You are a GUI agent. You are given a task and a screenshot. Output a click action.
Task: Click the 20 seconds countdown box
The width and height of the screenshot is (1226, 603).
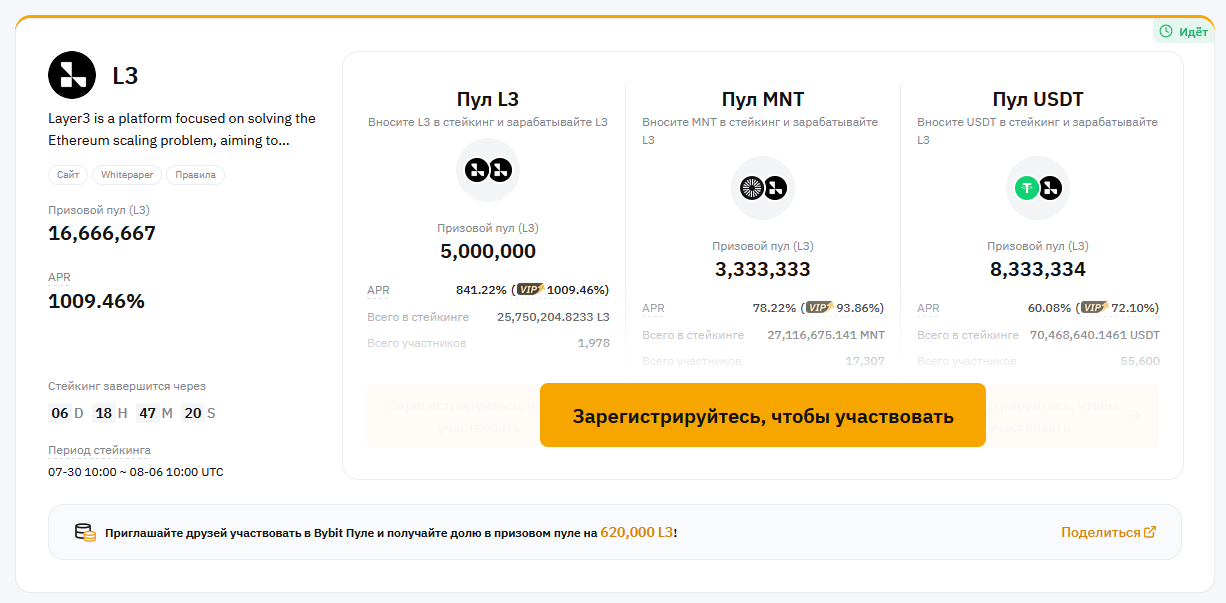coord(192,413)
